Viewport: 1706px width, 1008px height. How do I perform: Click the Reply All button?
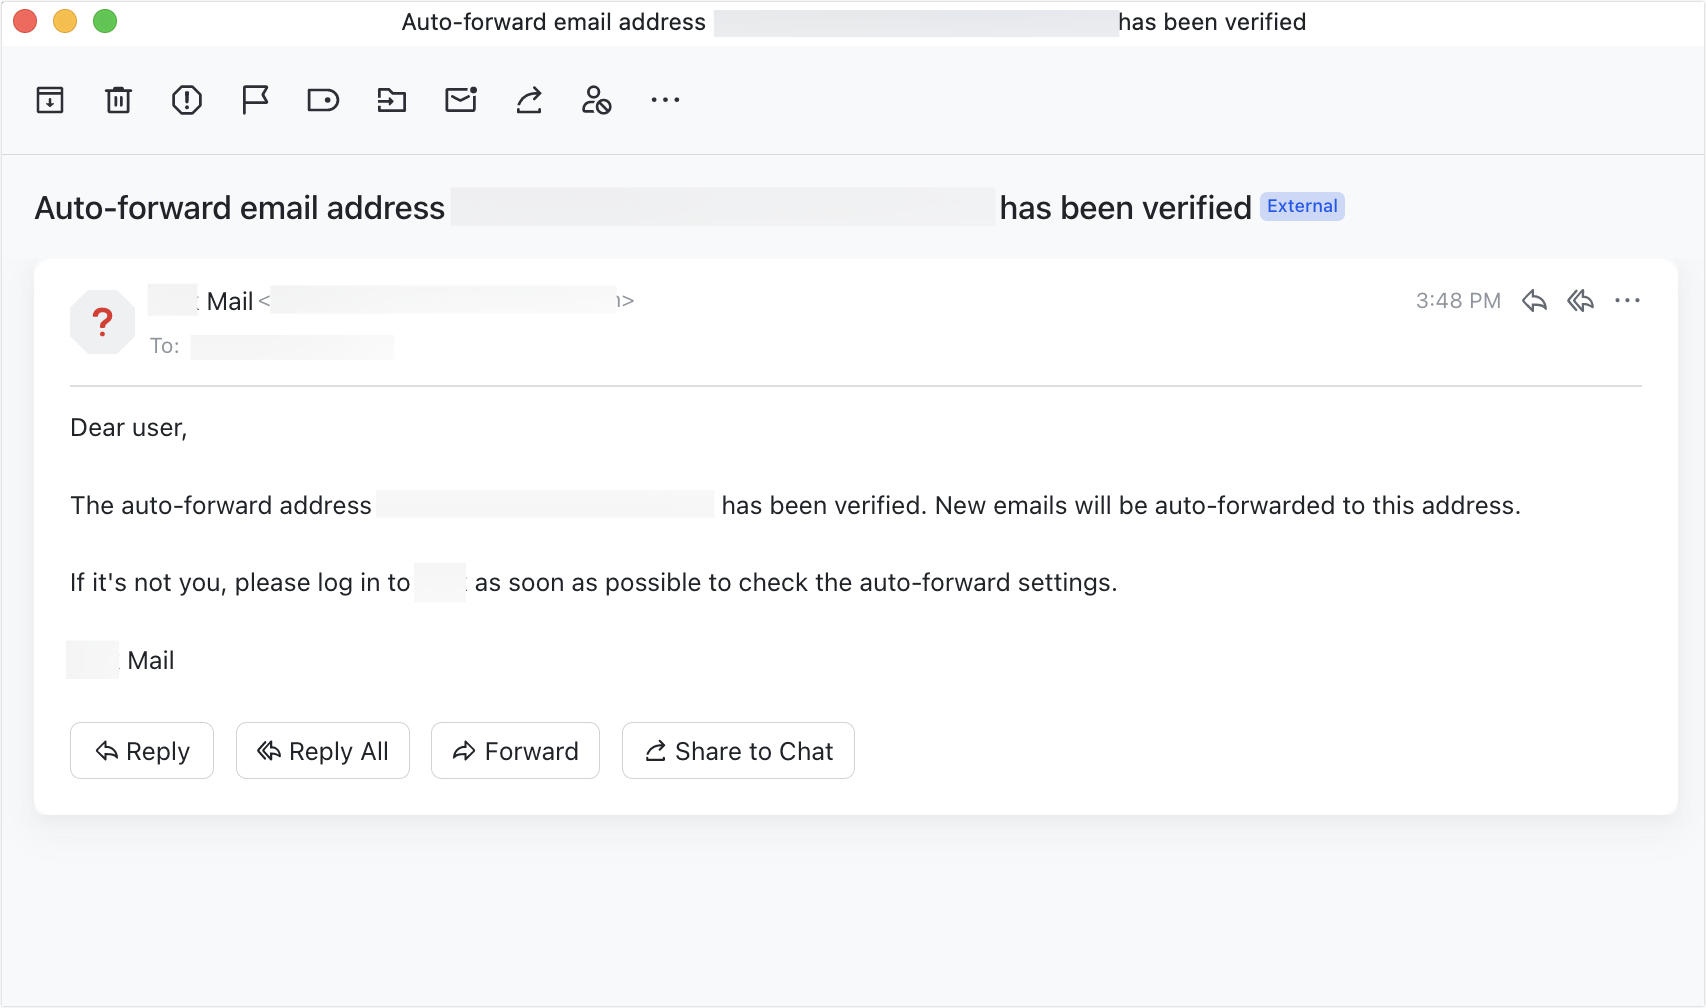[x=322, y=751]
